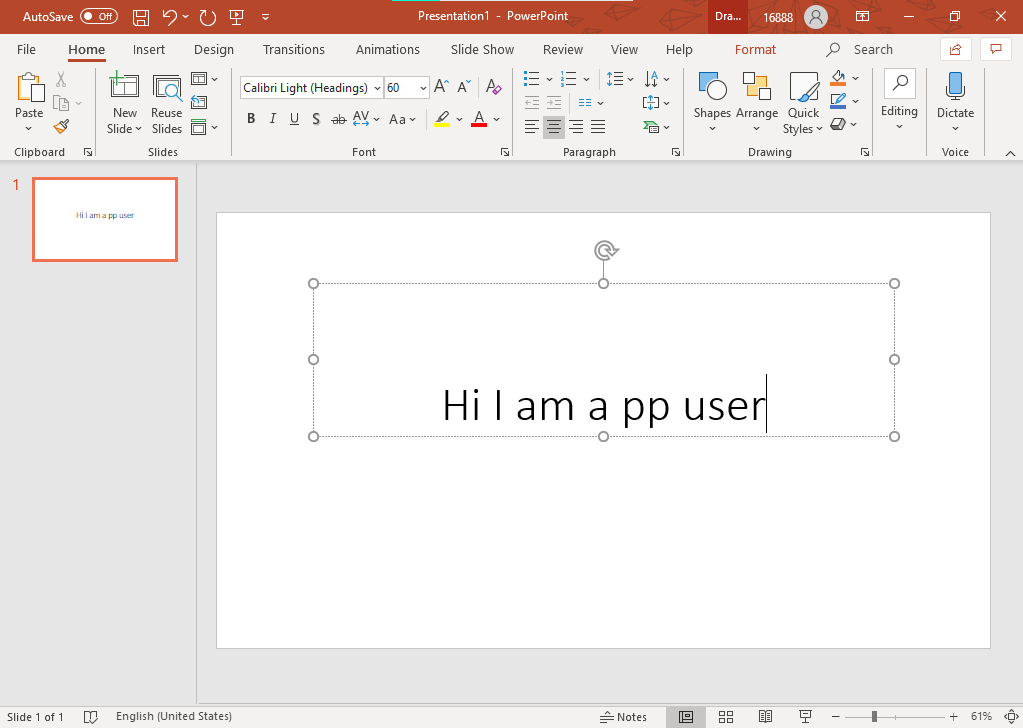Switch to the Insert tab
Image resolution: width=1023 pixels, height=728 pixels.
coord(149,50)
